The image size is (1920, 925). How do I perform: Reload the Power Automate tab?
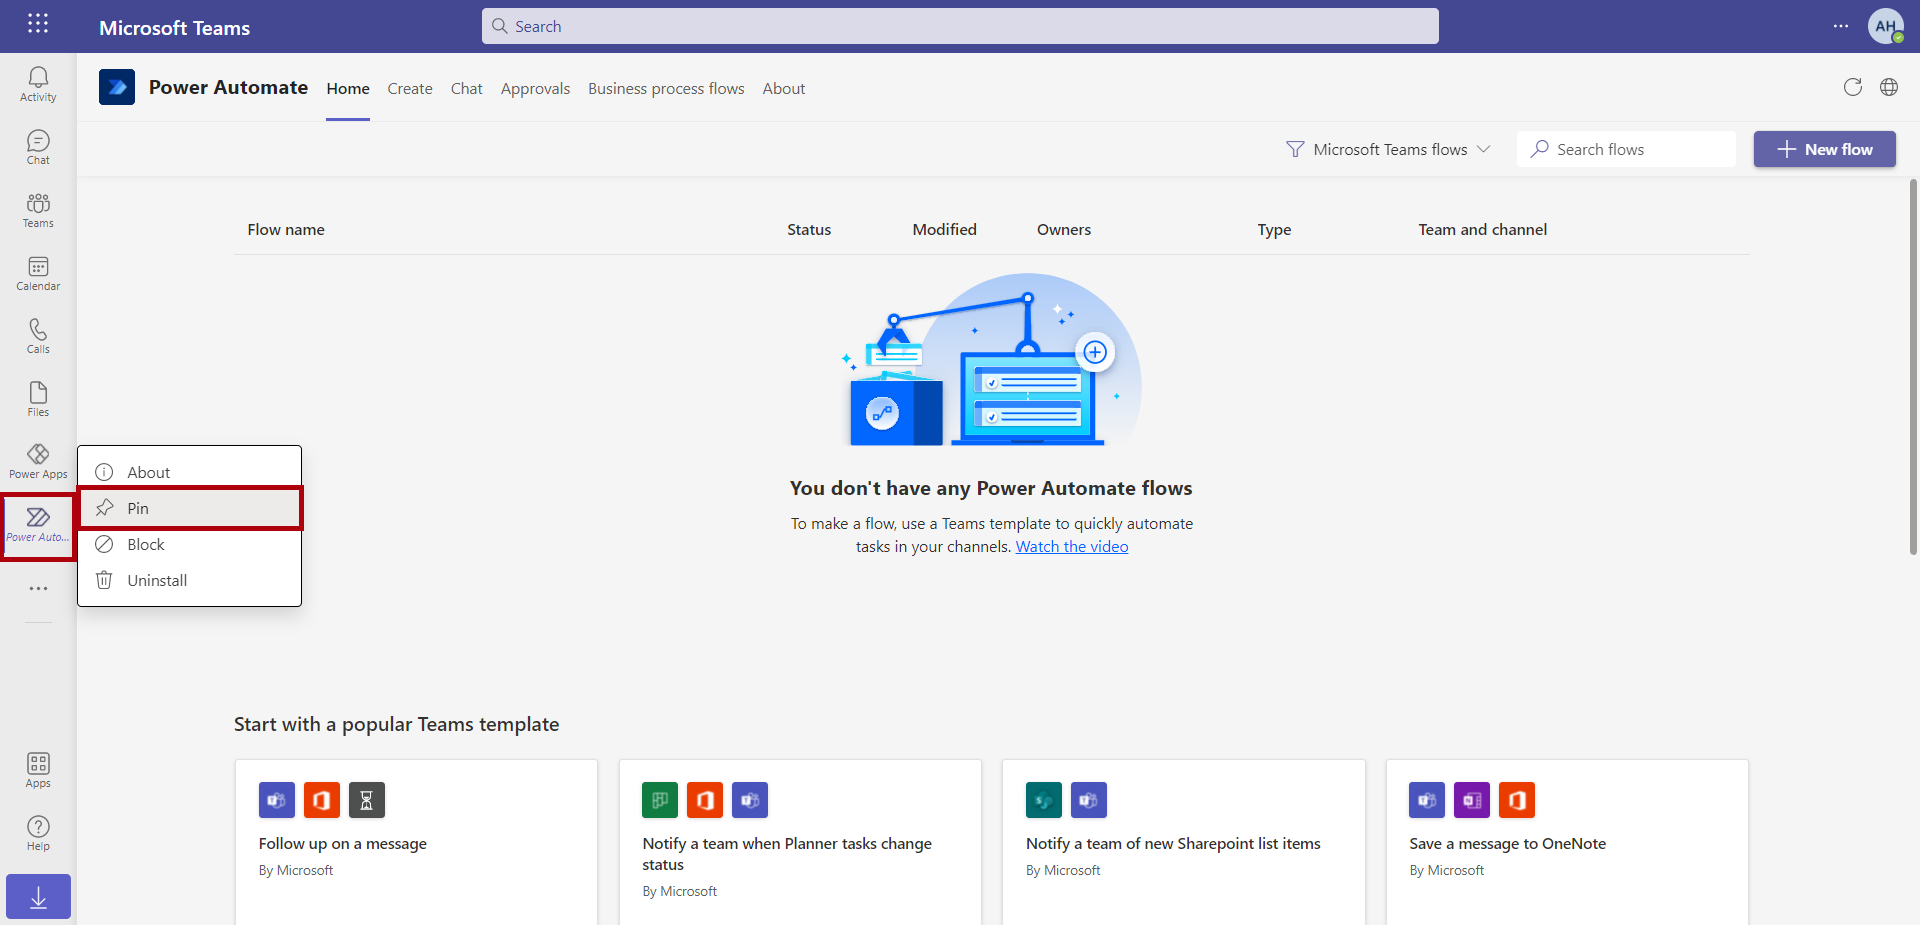1853,87
